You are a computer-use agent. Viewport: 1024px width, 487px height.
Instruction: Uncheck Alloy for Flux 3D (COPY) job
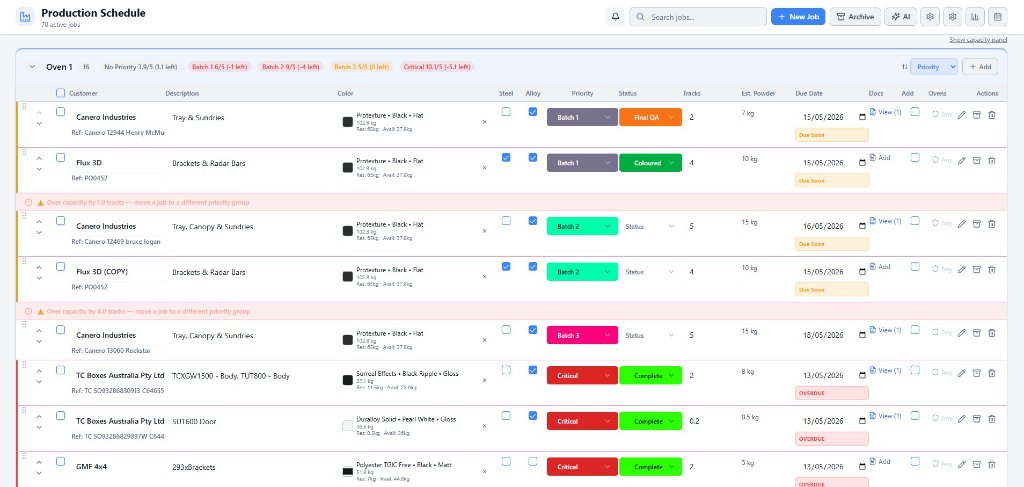tap(533, 266)
